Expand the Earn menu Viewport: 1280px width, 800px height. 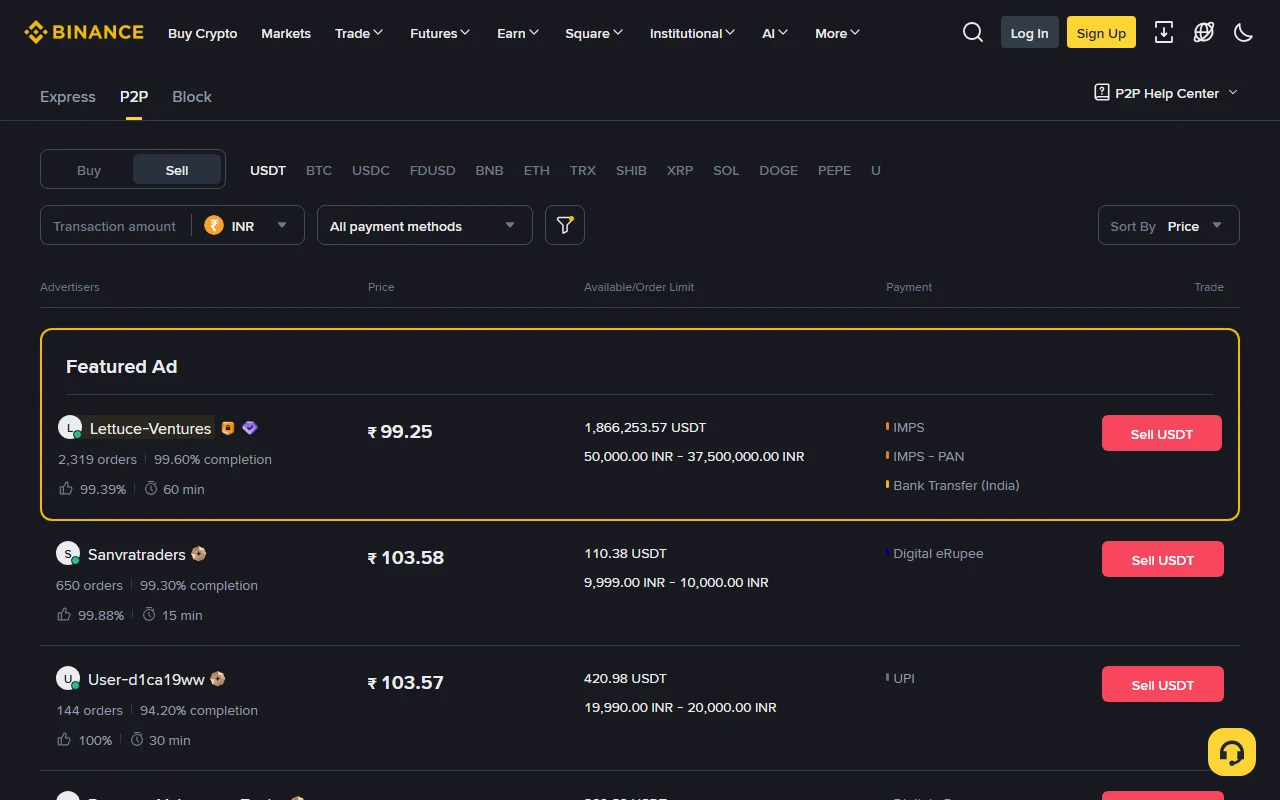(x=518, y=33)
